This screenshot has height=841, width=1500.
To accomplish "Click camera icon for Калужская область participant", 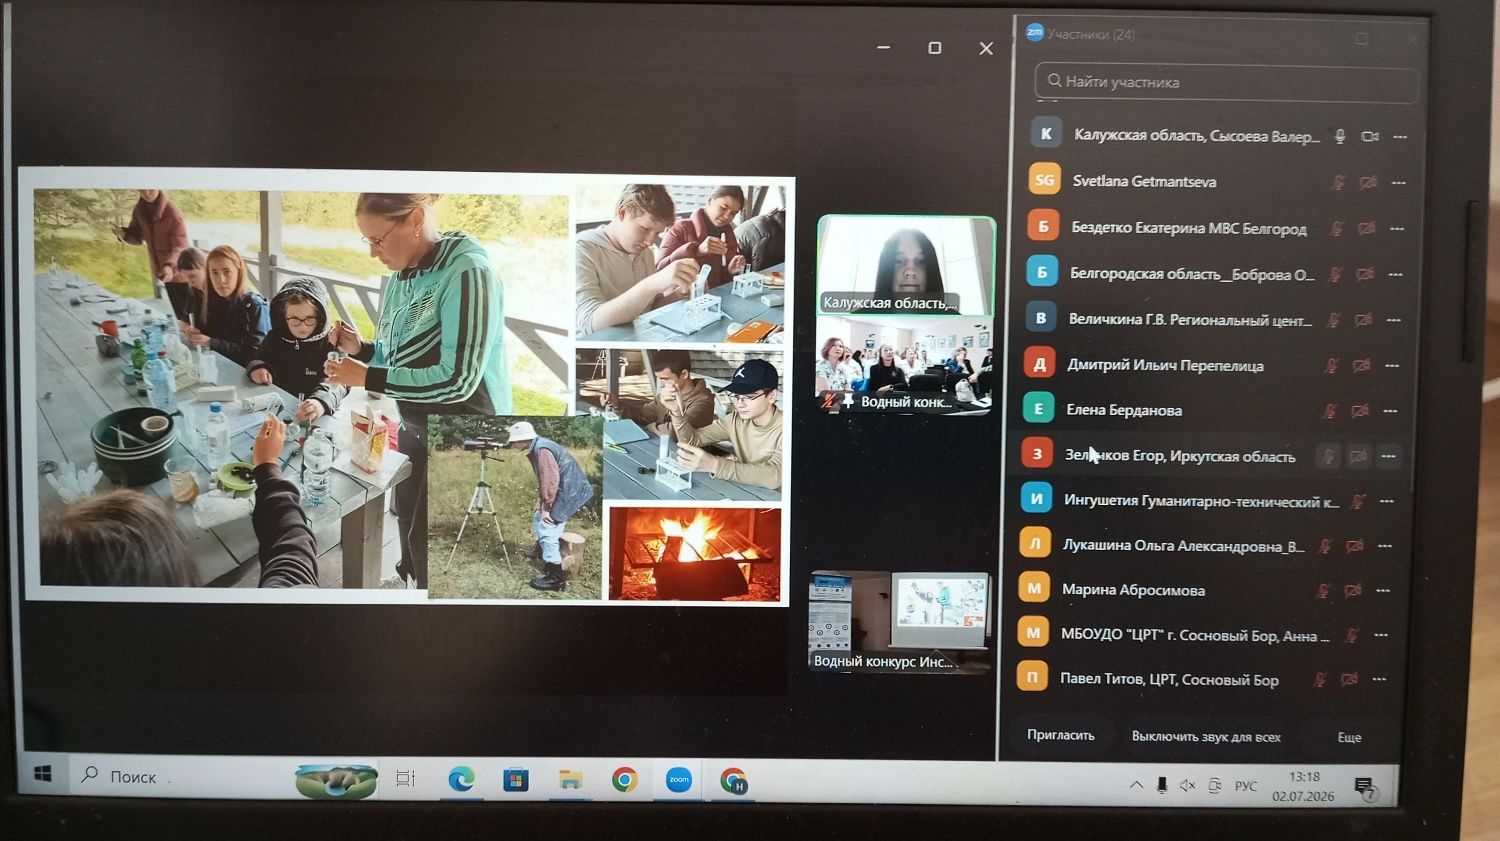I will [x=1370, y=136].
